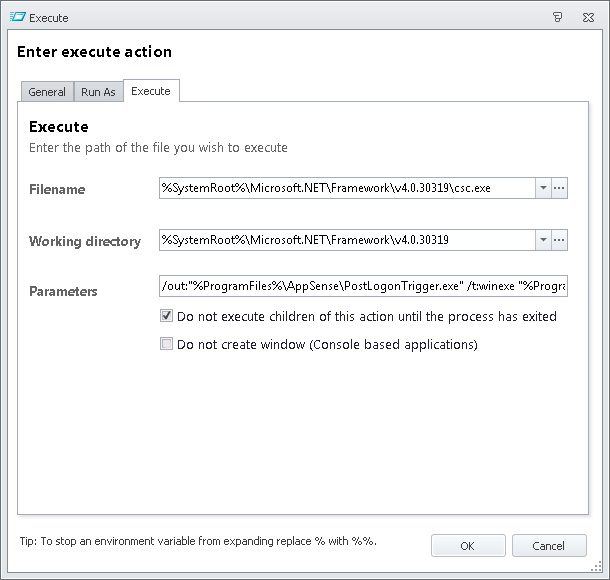Close the Execute dialog window
The image size is (610, 580).
[589, 17]
